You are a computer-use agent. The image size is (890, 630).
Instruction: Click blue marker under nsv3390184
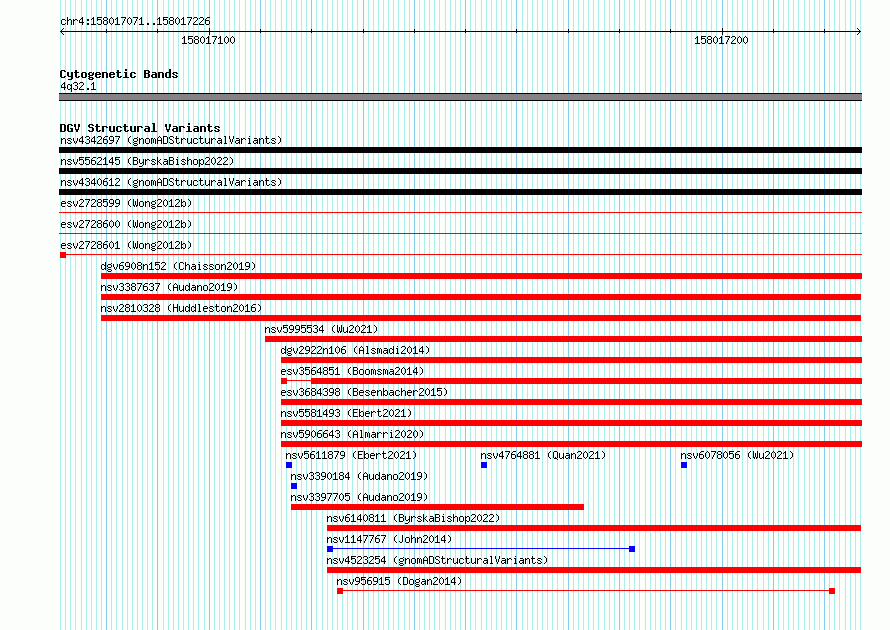pyautogui.click(x=294, y=486)
